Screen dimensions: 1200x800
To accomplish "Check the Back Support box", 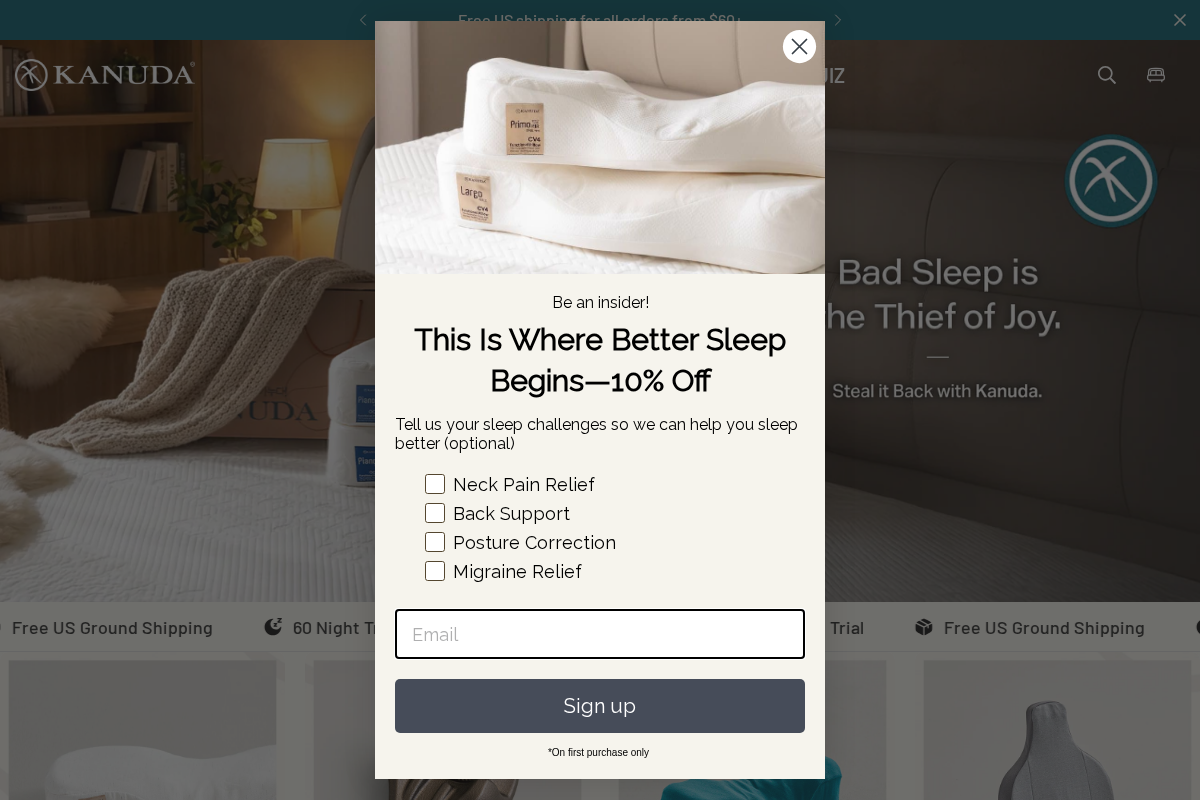I will click(x=435, y=513).
